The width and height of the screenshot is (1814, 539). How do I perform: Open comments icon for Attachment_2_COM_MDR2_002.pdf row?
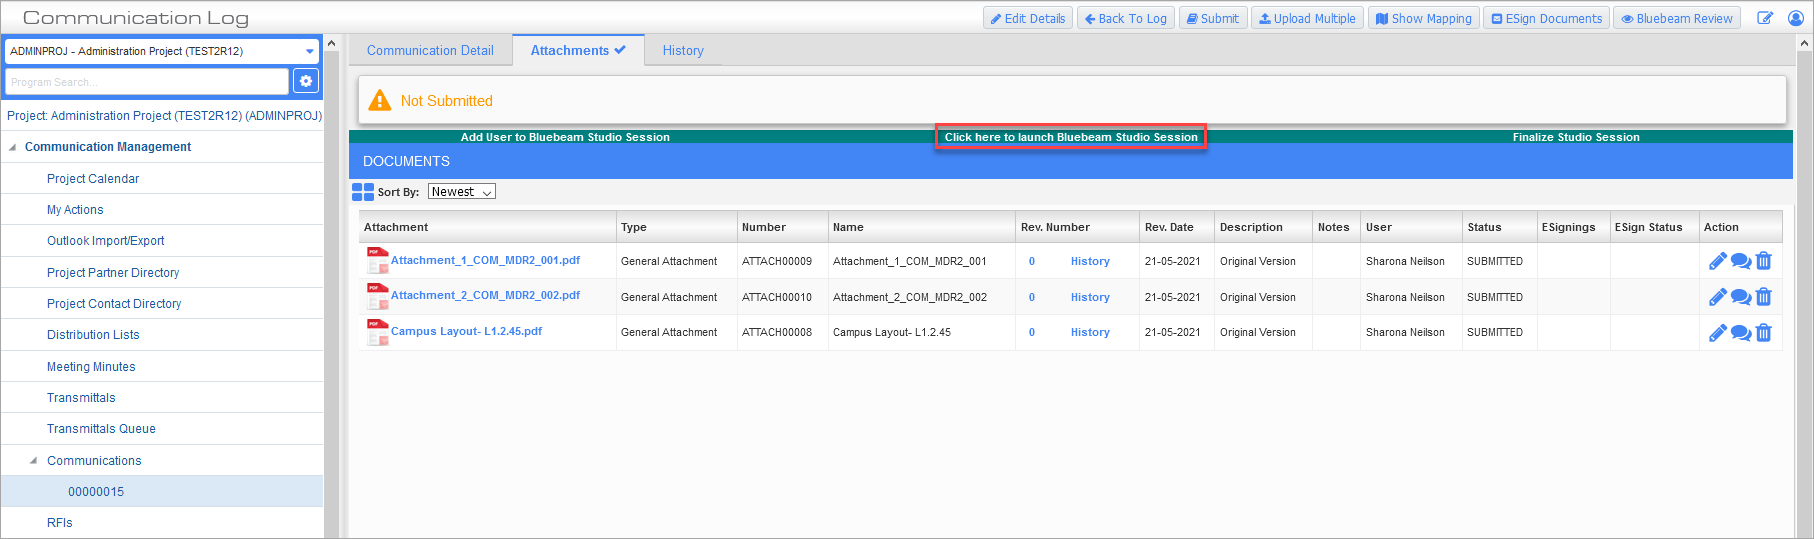[x=1740, y=297]
